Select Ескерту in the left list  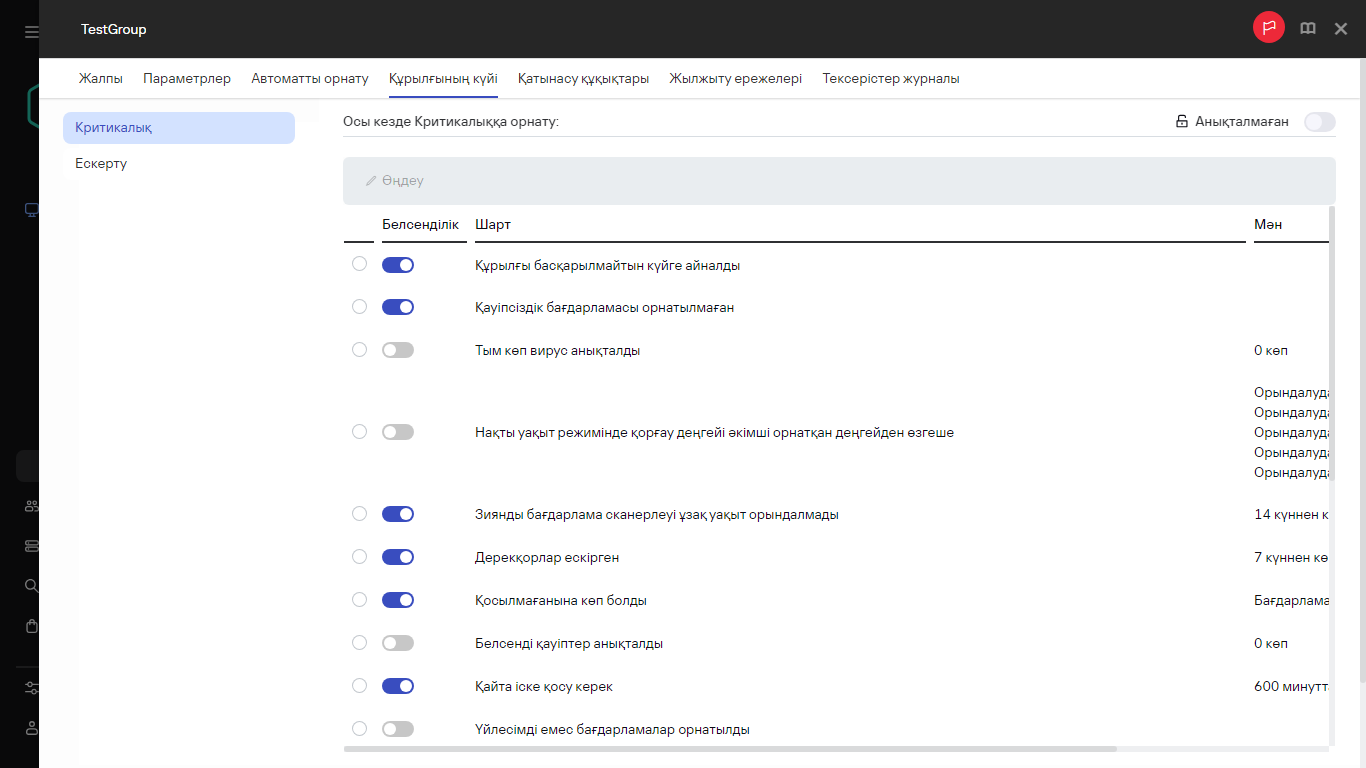(101, 163)
